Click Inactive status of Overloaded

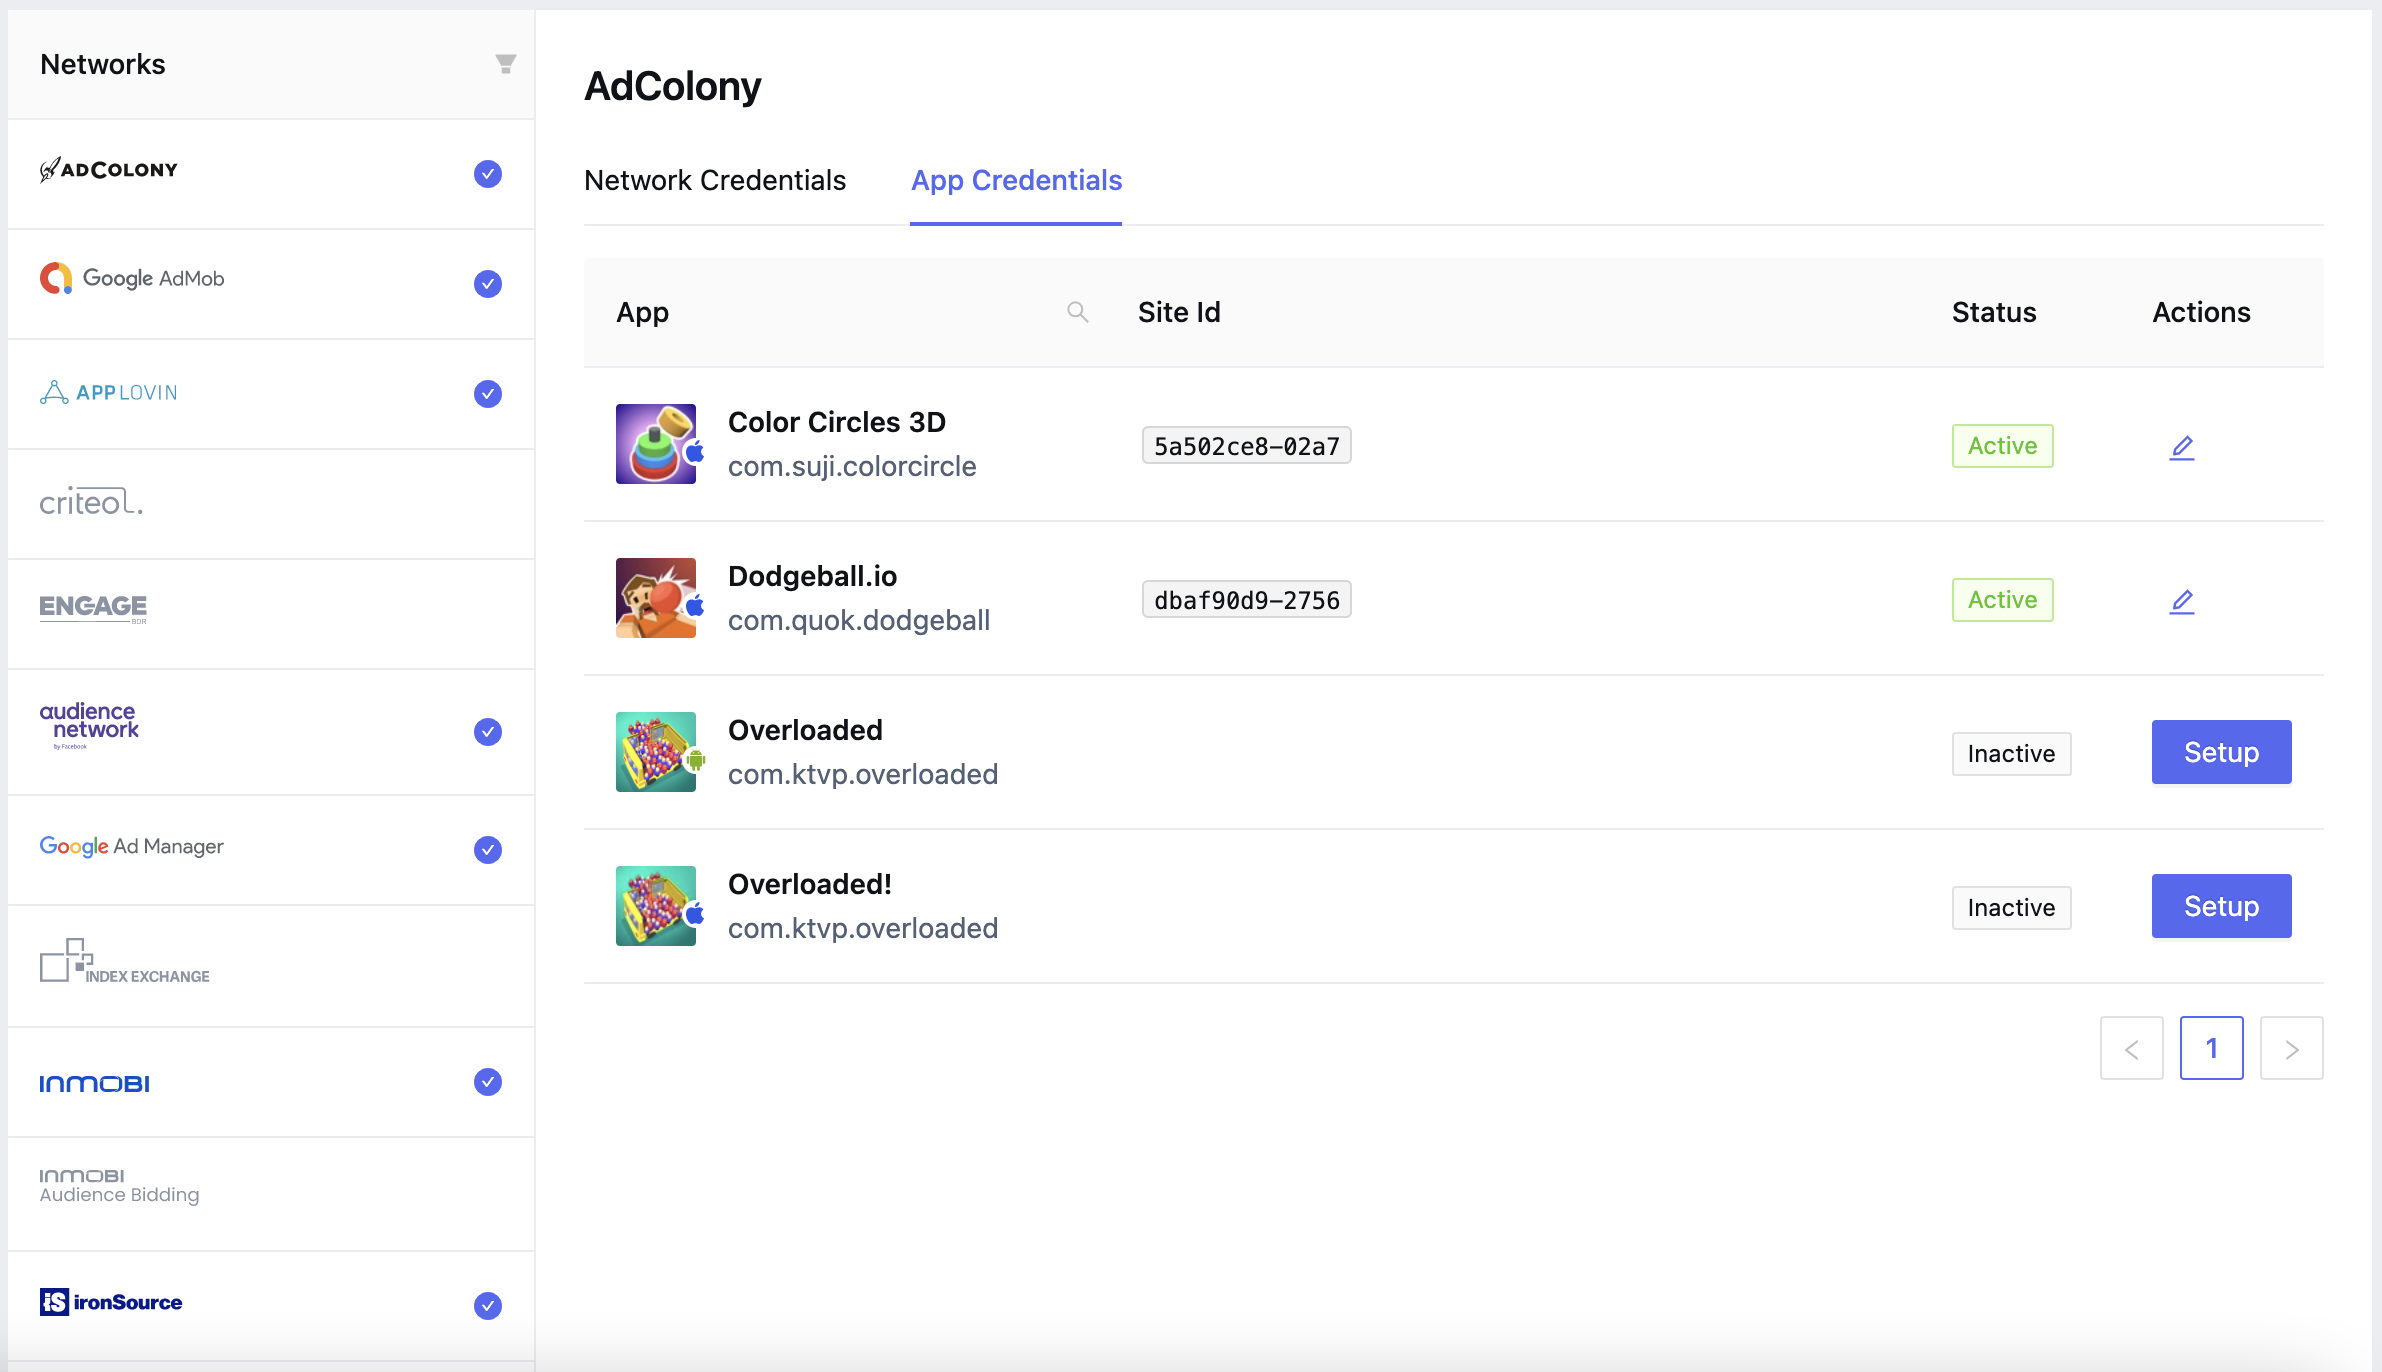[2012, 754]
